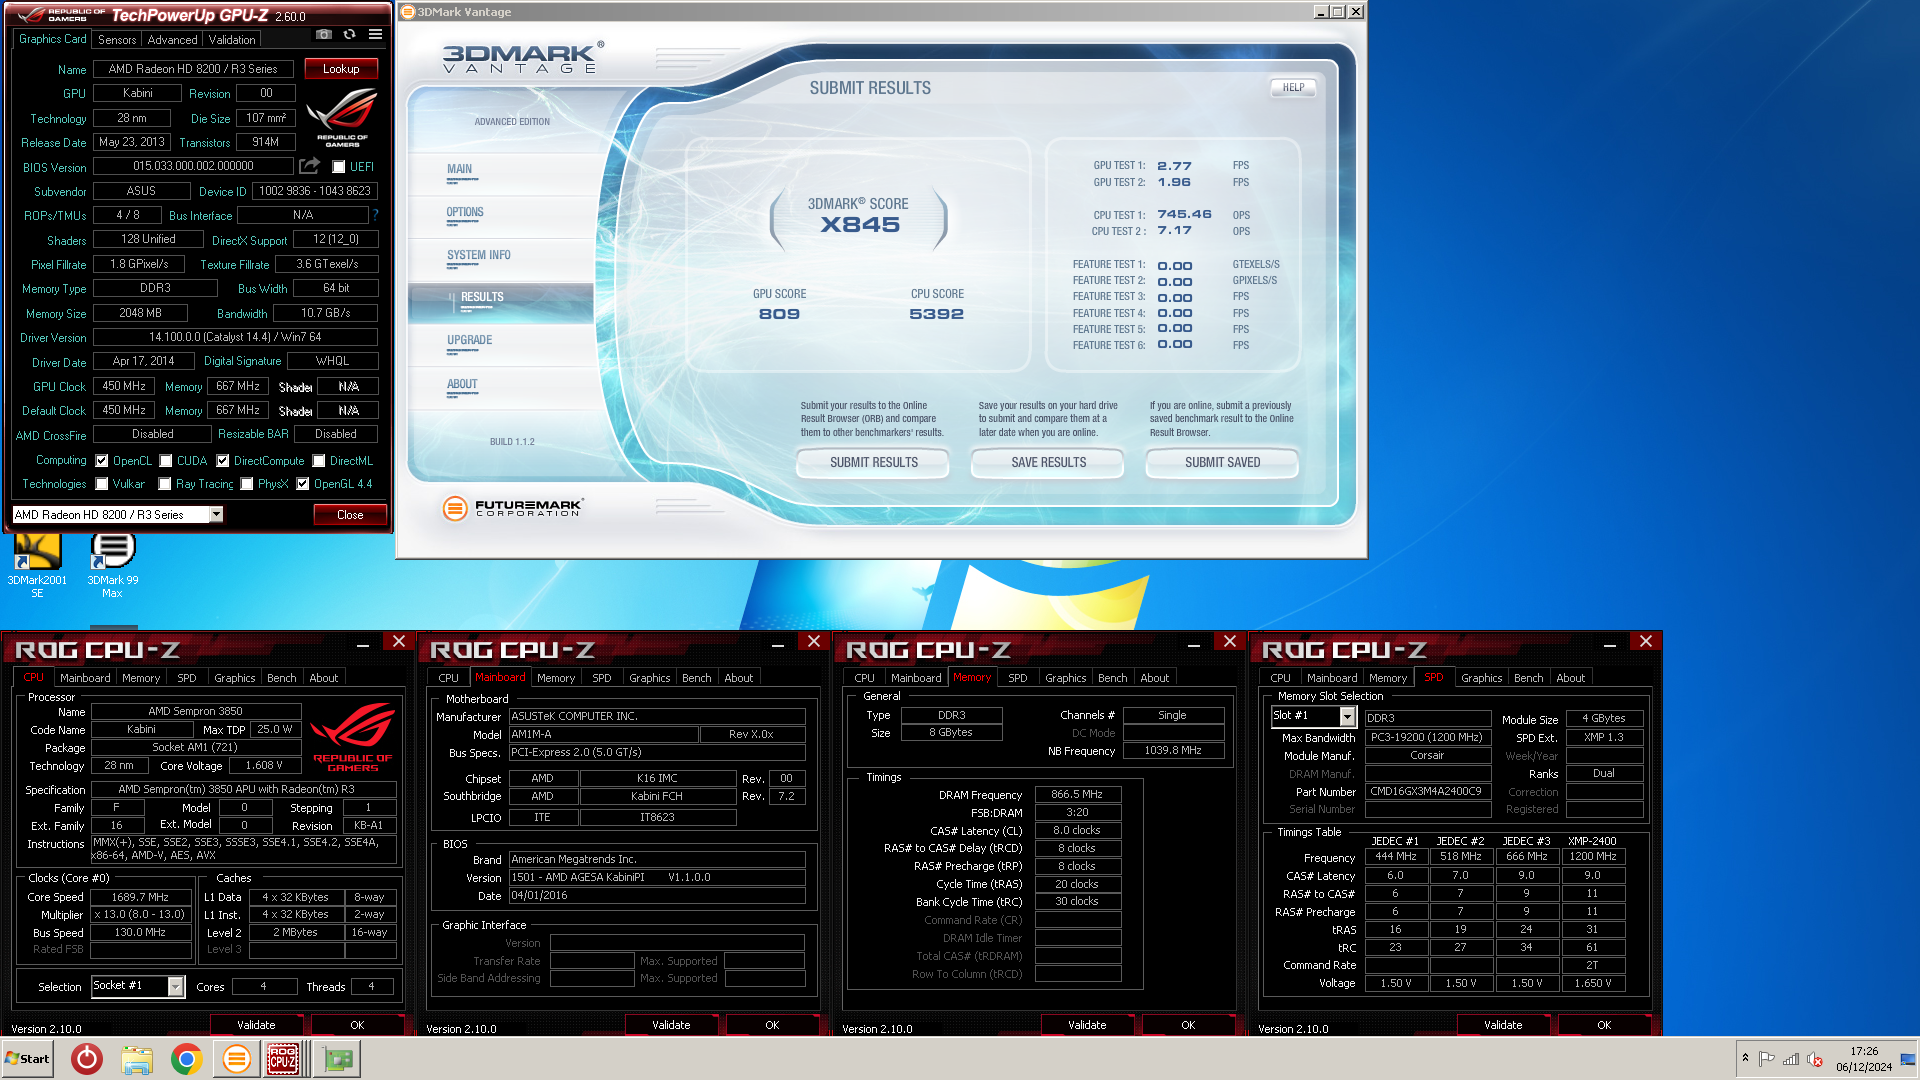Click OK in the CPU-Z Memory window
1920x1080 pixels.
click(1188, 1025)
